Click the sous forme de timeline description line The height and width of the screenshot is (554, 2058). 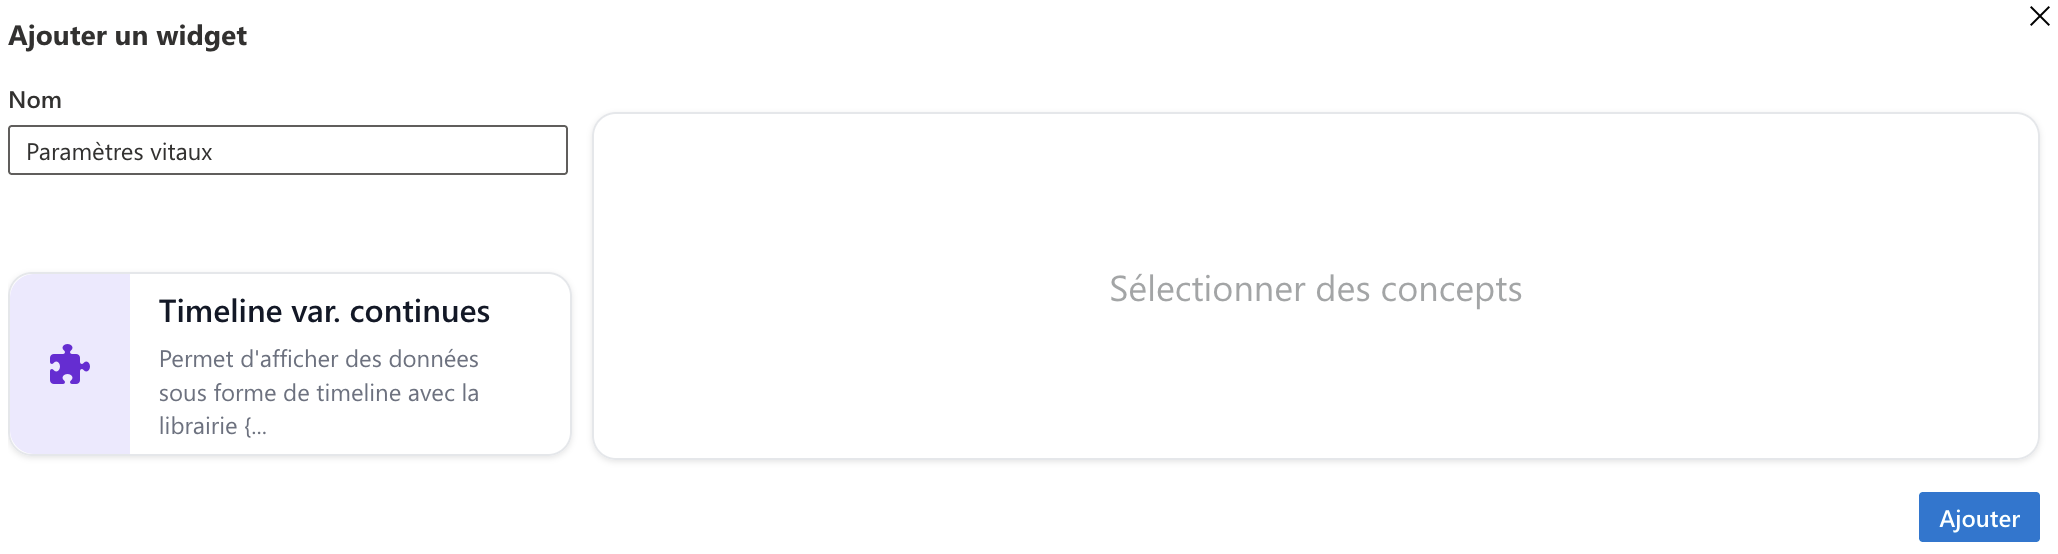click(319, 393)
